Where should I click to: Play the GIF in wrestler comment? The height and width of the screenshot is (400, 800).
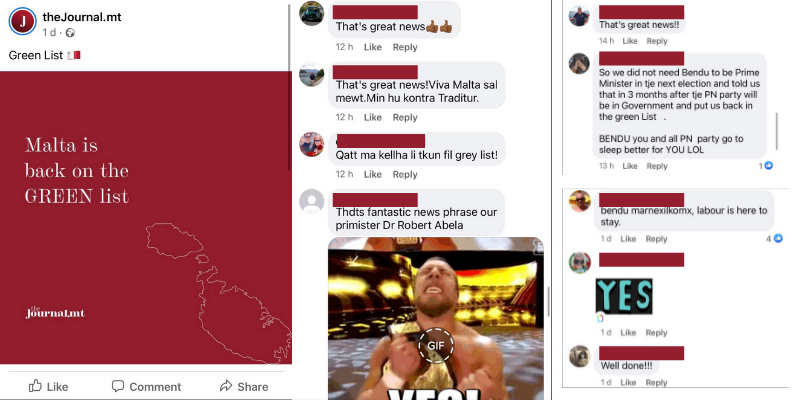(x=436, y=345)
